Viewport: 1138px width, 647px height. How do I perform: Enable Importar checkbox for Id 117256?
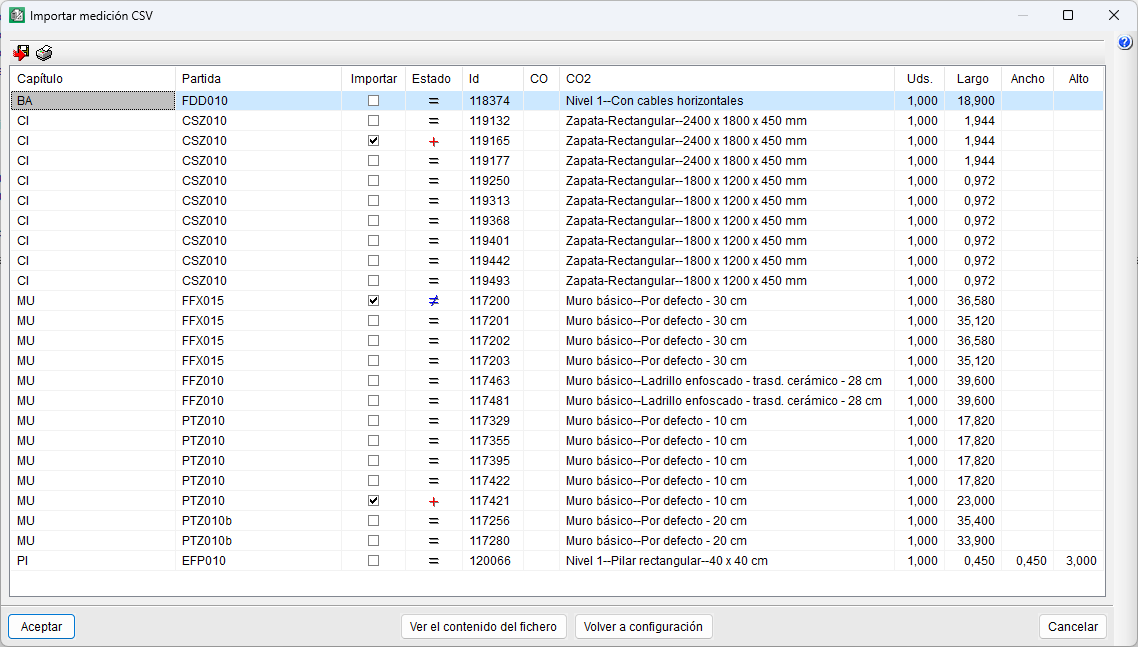pyautogui.click(x=373, y=521)
